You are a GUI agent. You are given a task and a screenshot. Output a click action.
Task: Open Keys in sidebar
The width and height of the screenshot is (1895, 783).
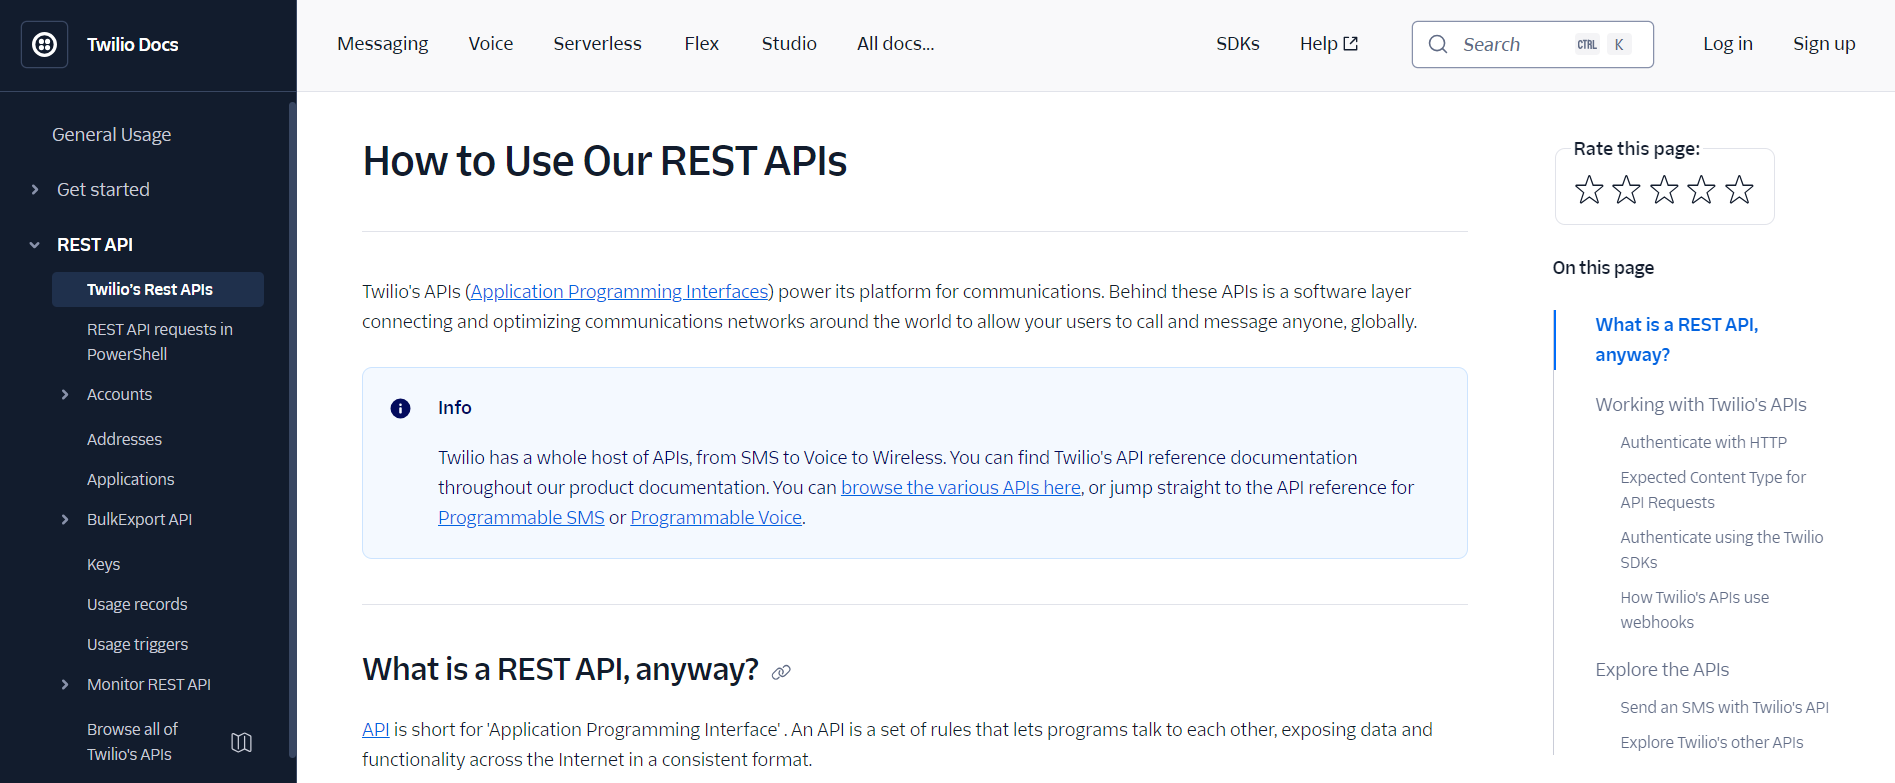(103, 564)
